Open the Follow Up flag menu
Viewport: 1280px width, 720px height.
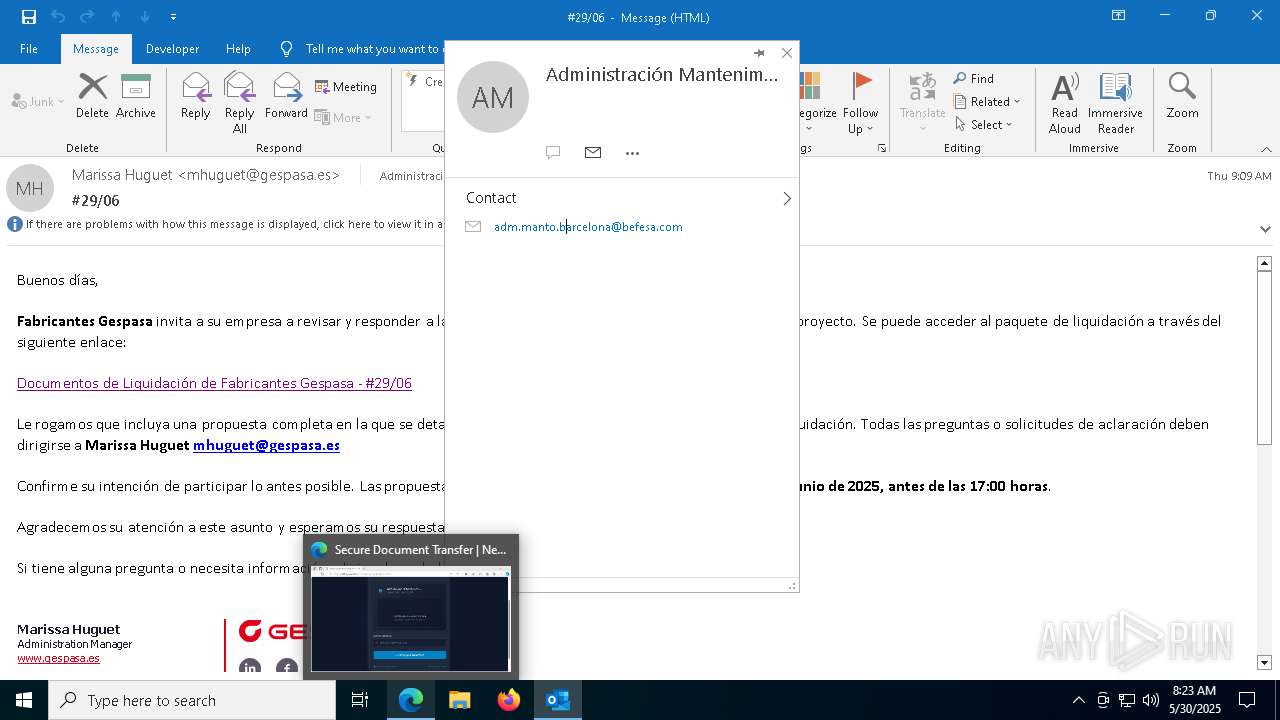860,102
